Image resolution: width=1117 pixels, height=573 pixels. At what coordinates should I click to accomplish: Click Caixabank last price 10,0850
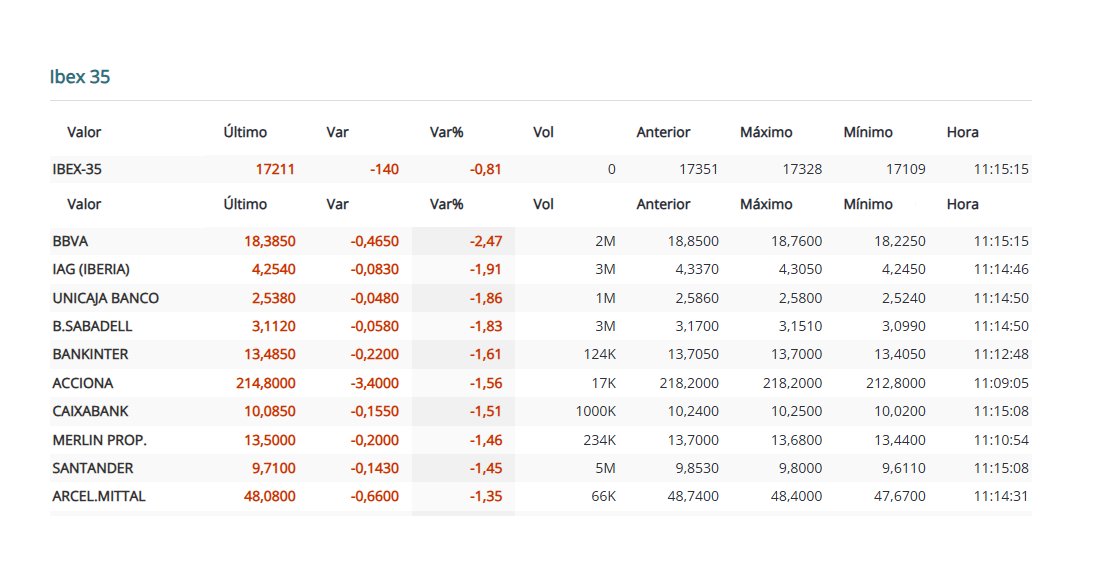tap(269, 411)
